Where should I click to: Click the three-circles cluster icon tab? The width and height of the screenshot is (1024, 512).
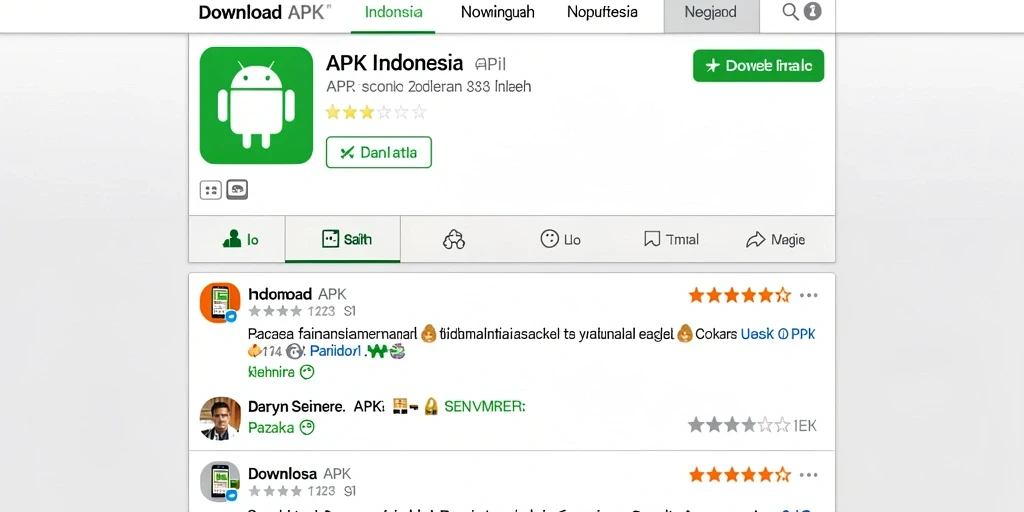pos(454,240)
